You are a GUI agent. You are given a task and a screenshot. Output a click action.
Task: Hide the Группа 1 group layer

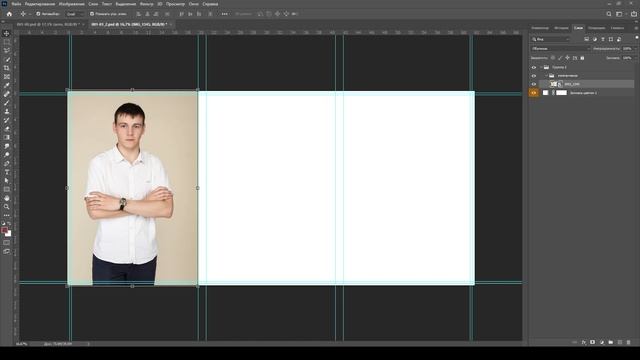[533, 67]
